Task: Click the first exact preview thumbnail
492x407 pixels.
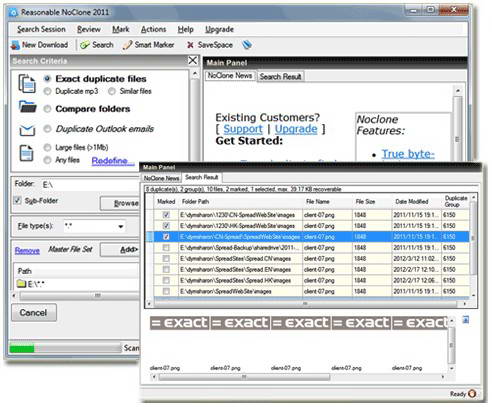Action: coord(180,323)
